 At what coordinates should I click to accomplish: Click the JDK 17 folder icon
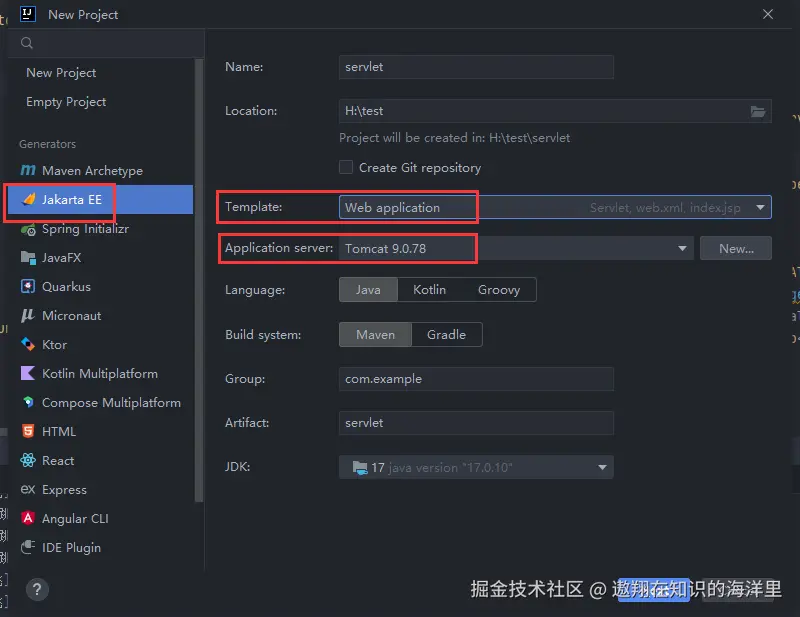(x=360, y=467)
